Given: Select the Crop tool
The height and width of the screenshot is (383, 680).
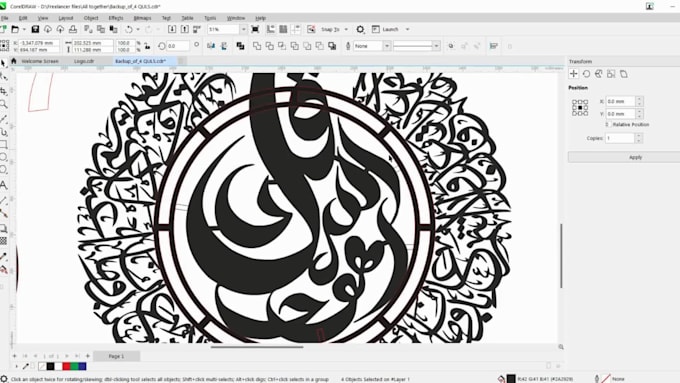Looking at the screenshot, I should (3, 91).
